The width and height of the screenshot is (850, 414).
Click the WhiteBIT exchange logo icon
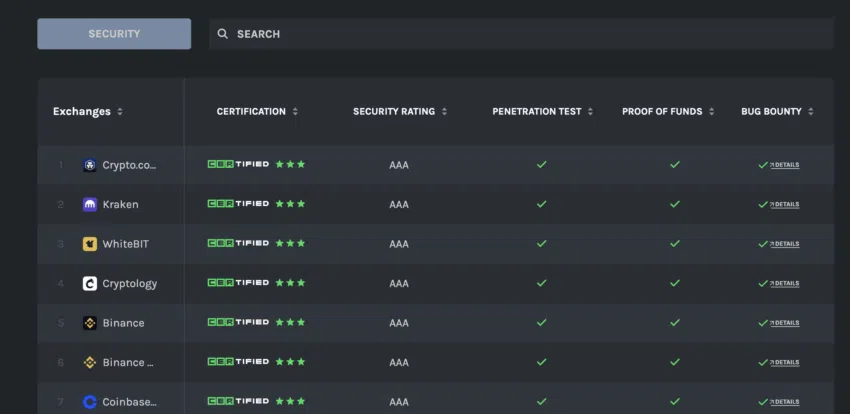pyautogui.click(x=90, y=244)
